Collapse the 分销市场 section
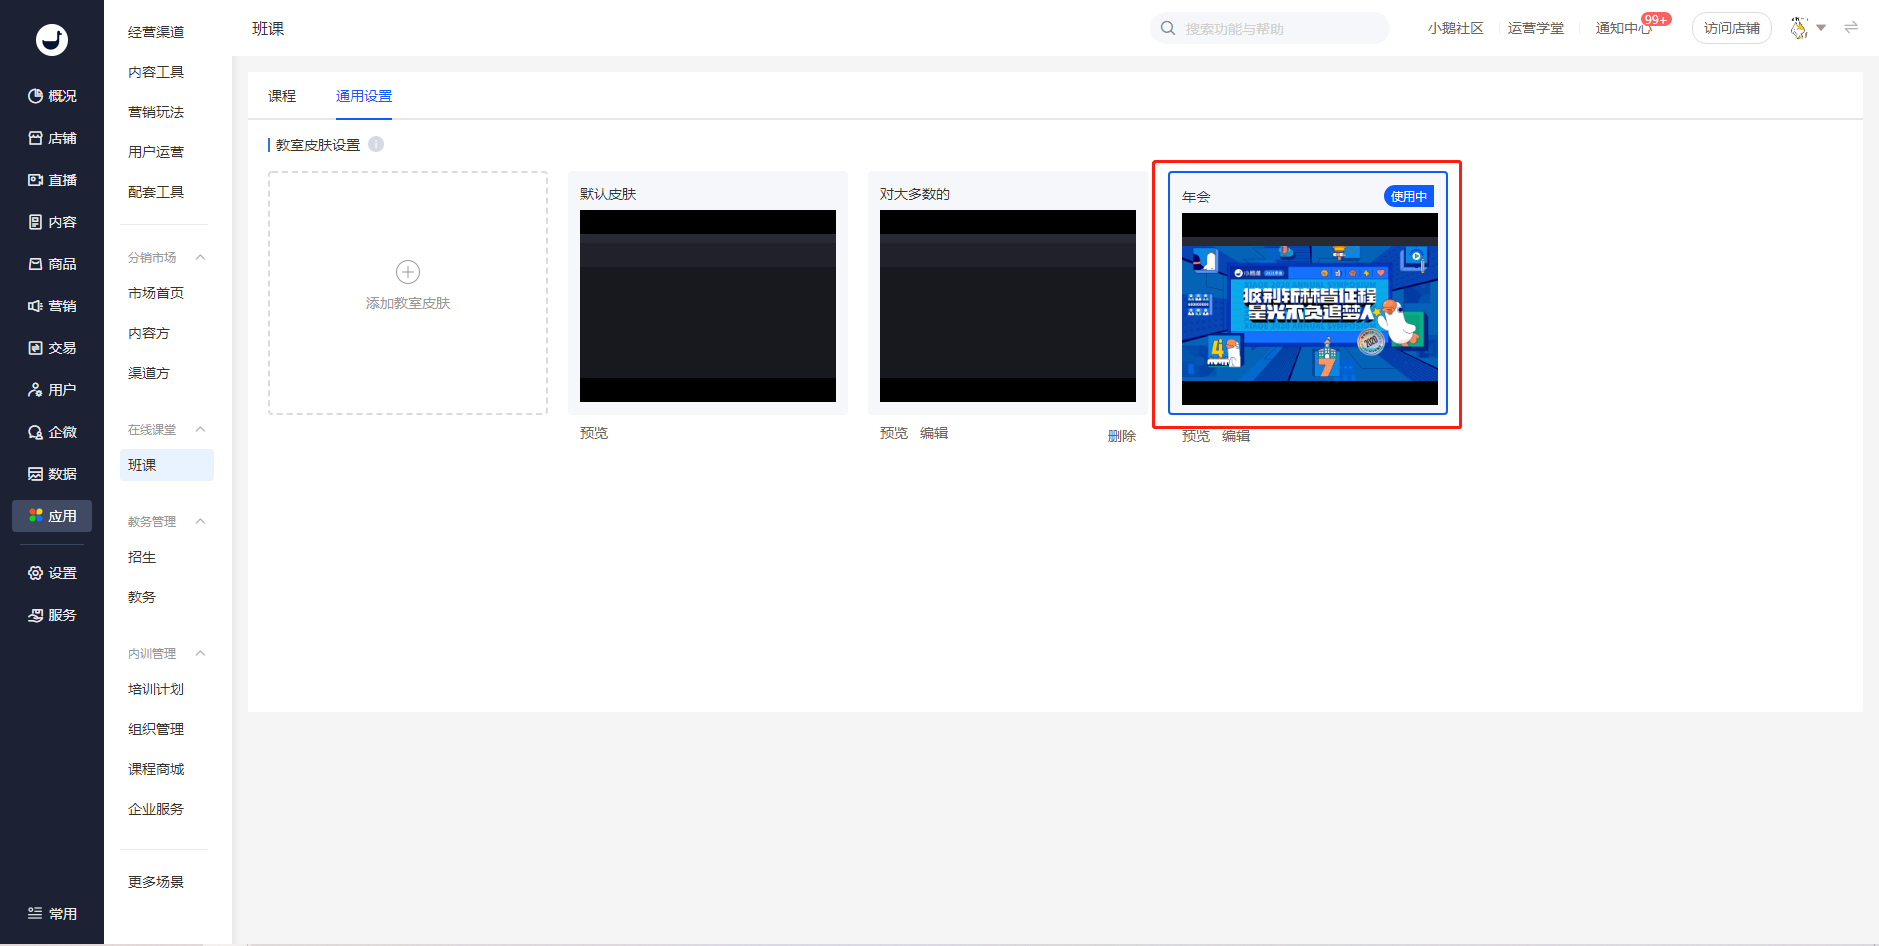1879x946 pixels. (x=200, y=257)
